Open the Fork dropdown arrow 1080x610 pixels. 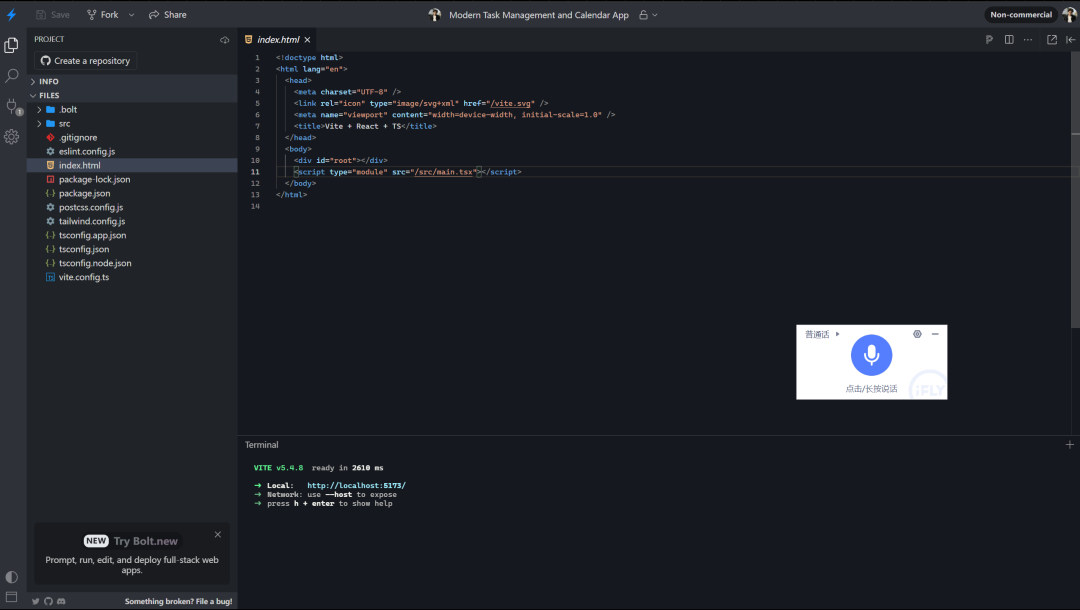pyautogui.click(x=132, y=14)
